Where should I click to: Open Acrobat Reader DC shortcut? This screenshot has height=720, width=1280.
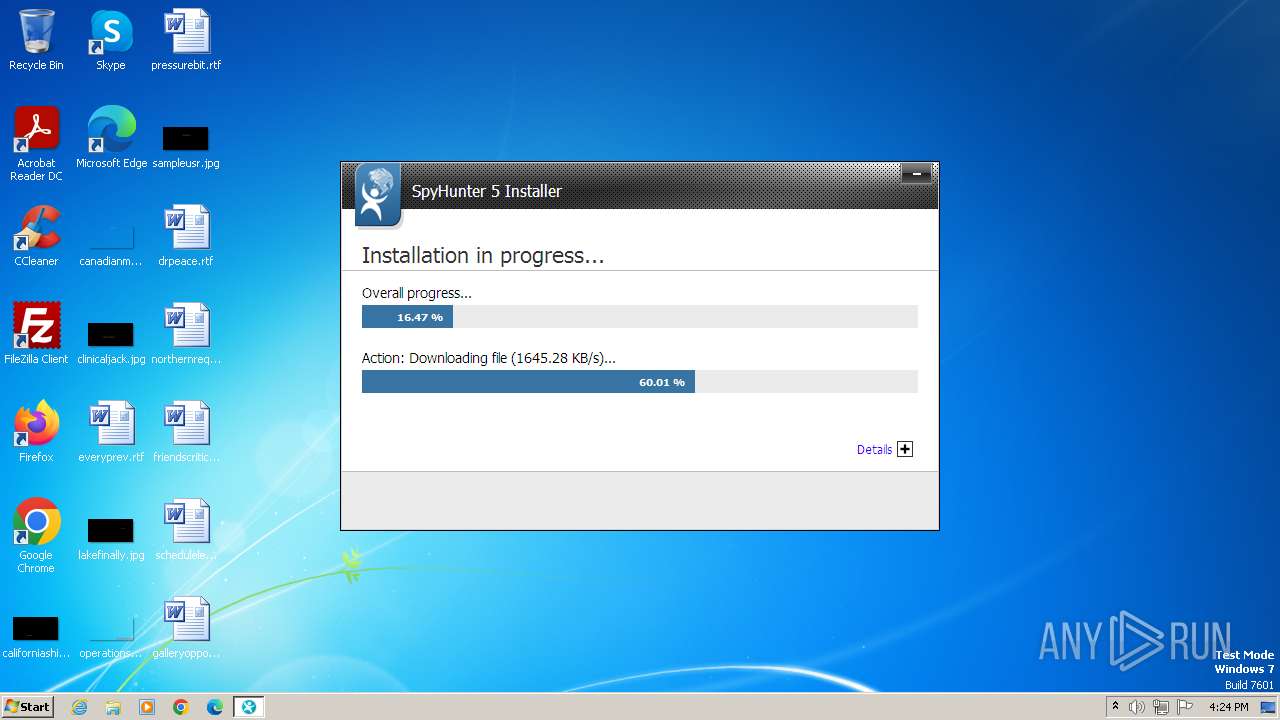click(36, 145)
